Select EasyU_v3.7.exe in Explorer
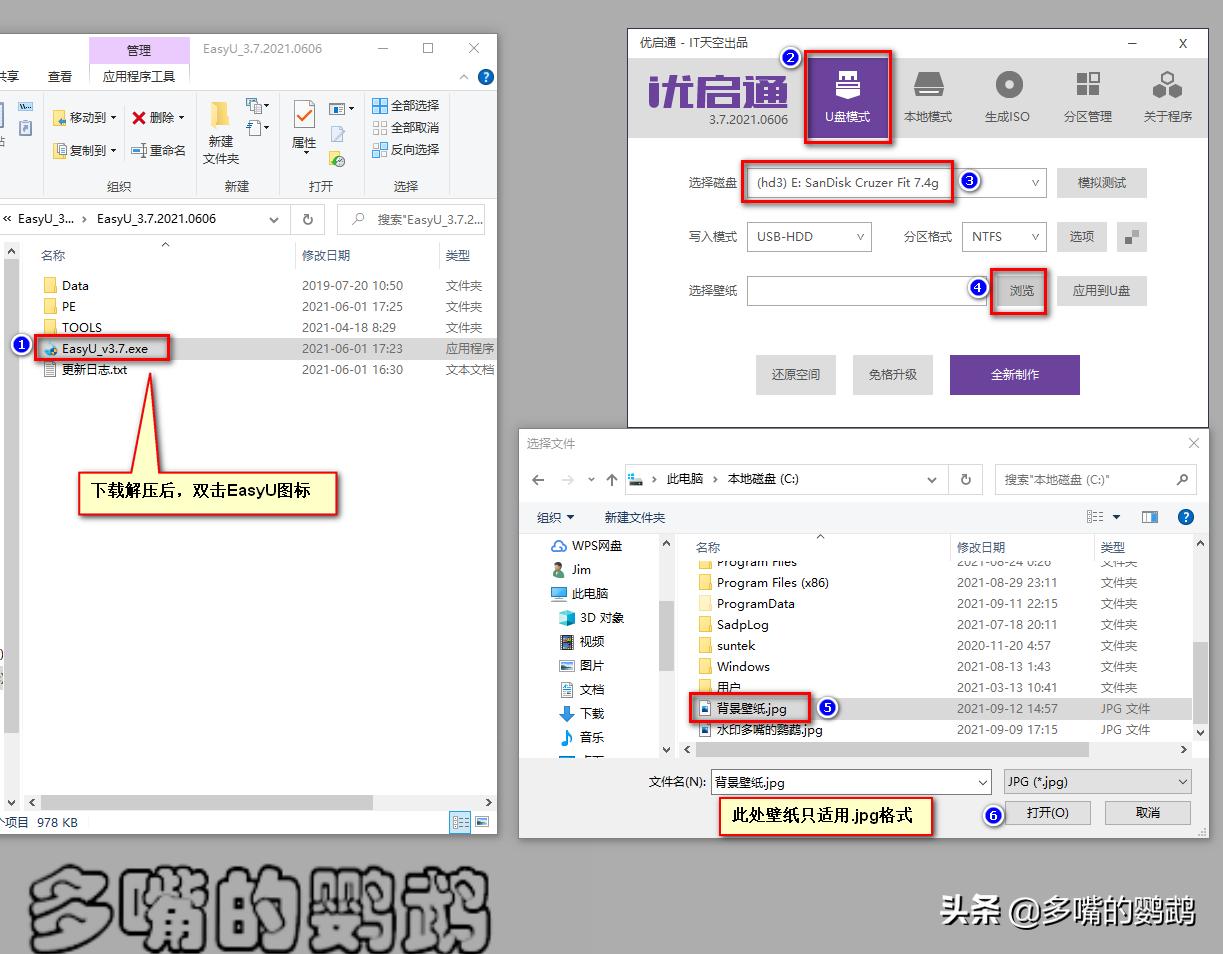The width and height of the screenshot is (1223, 954). point(104,348)
